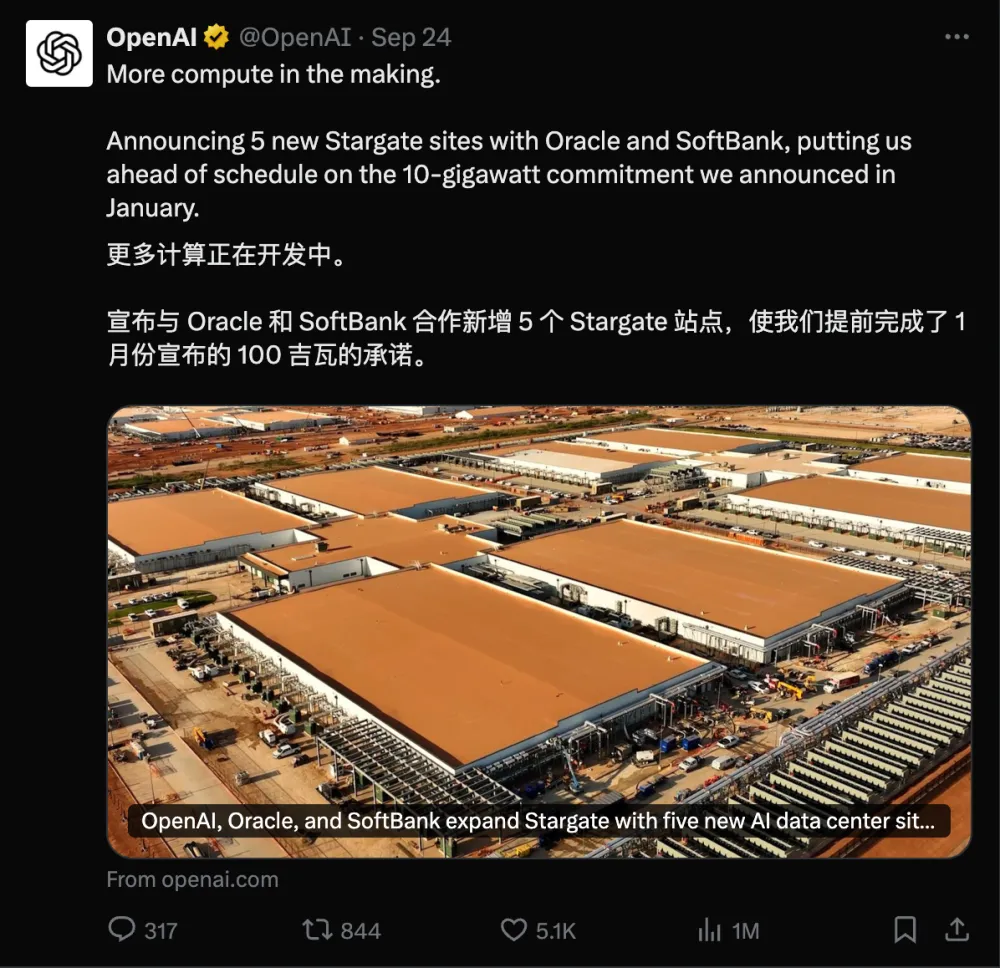Click the repost arrows icon
Viewport: 1000px width, 968px height.
click(x=317, y=930)
